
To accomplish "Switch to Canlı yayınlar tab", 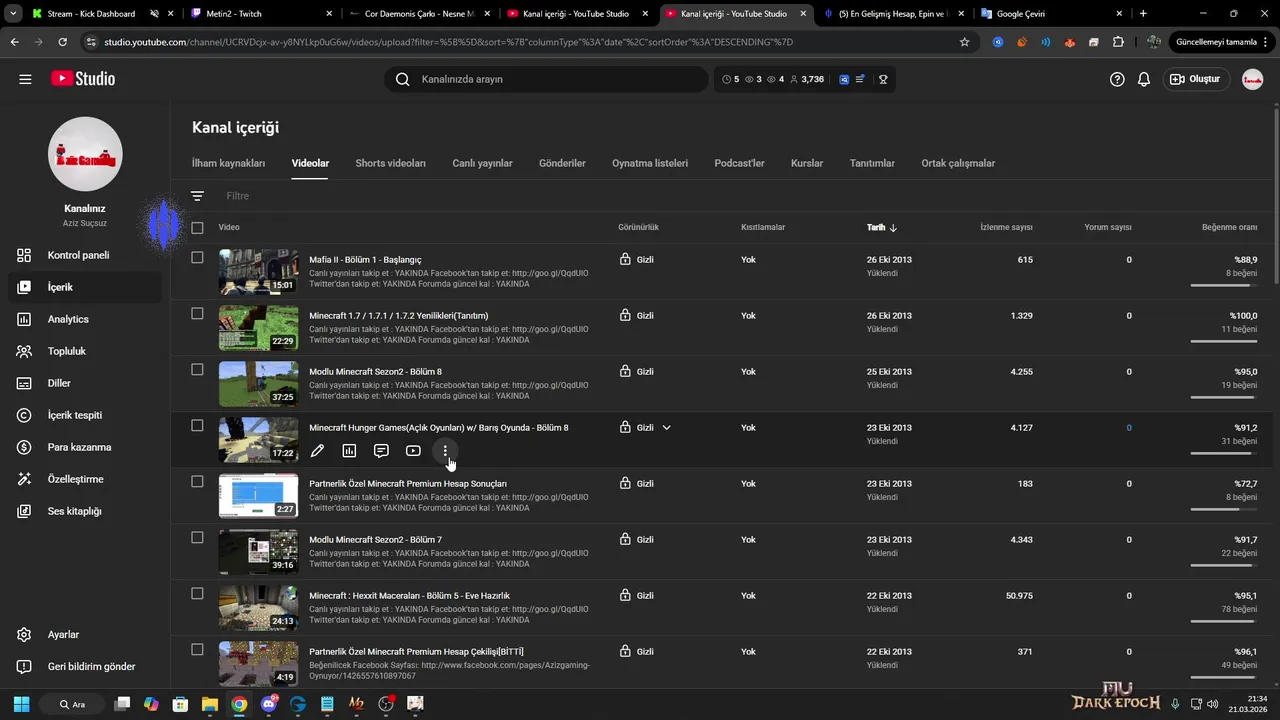I will [x=482, y=163].
